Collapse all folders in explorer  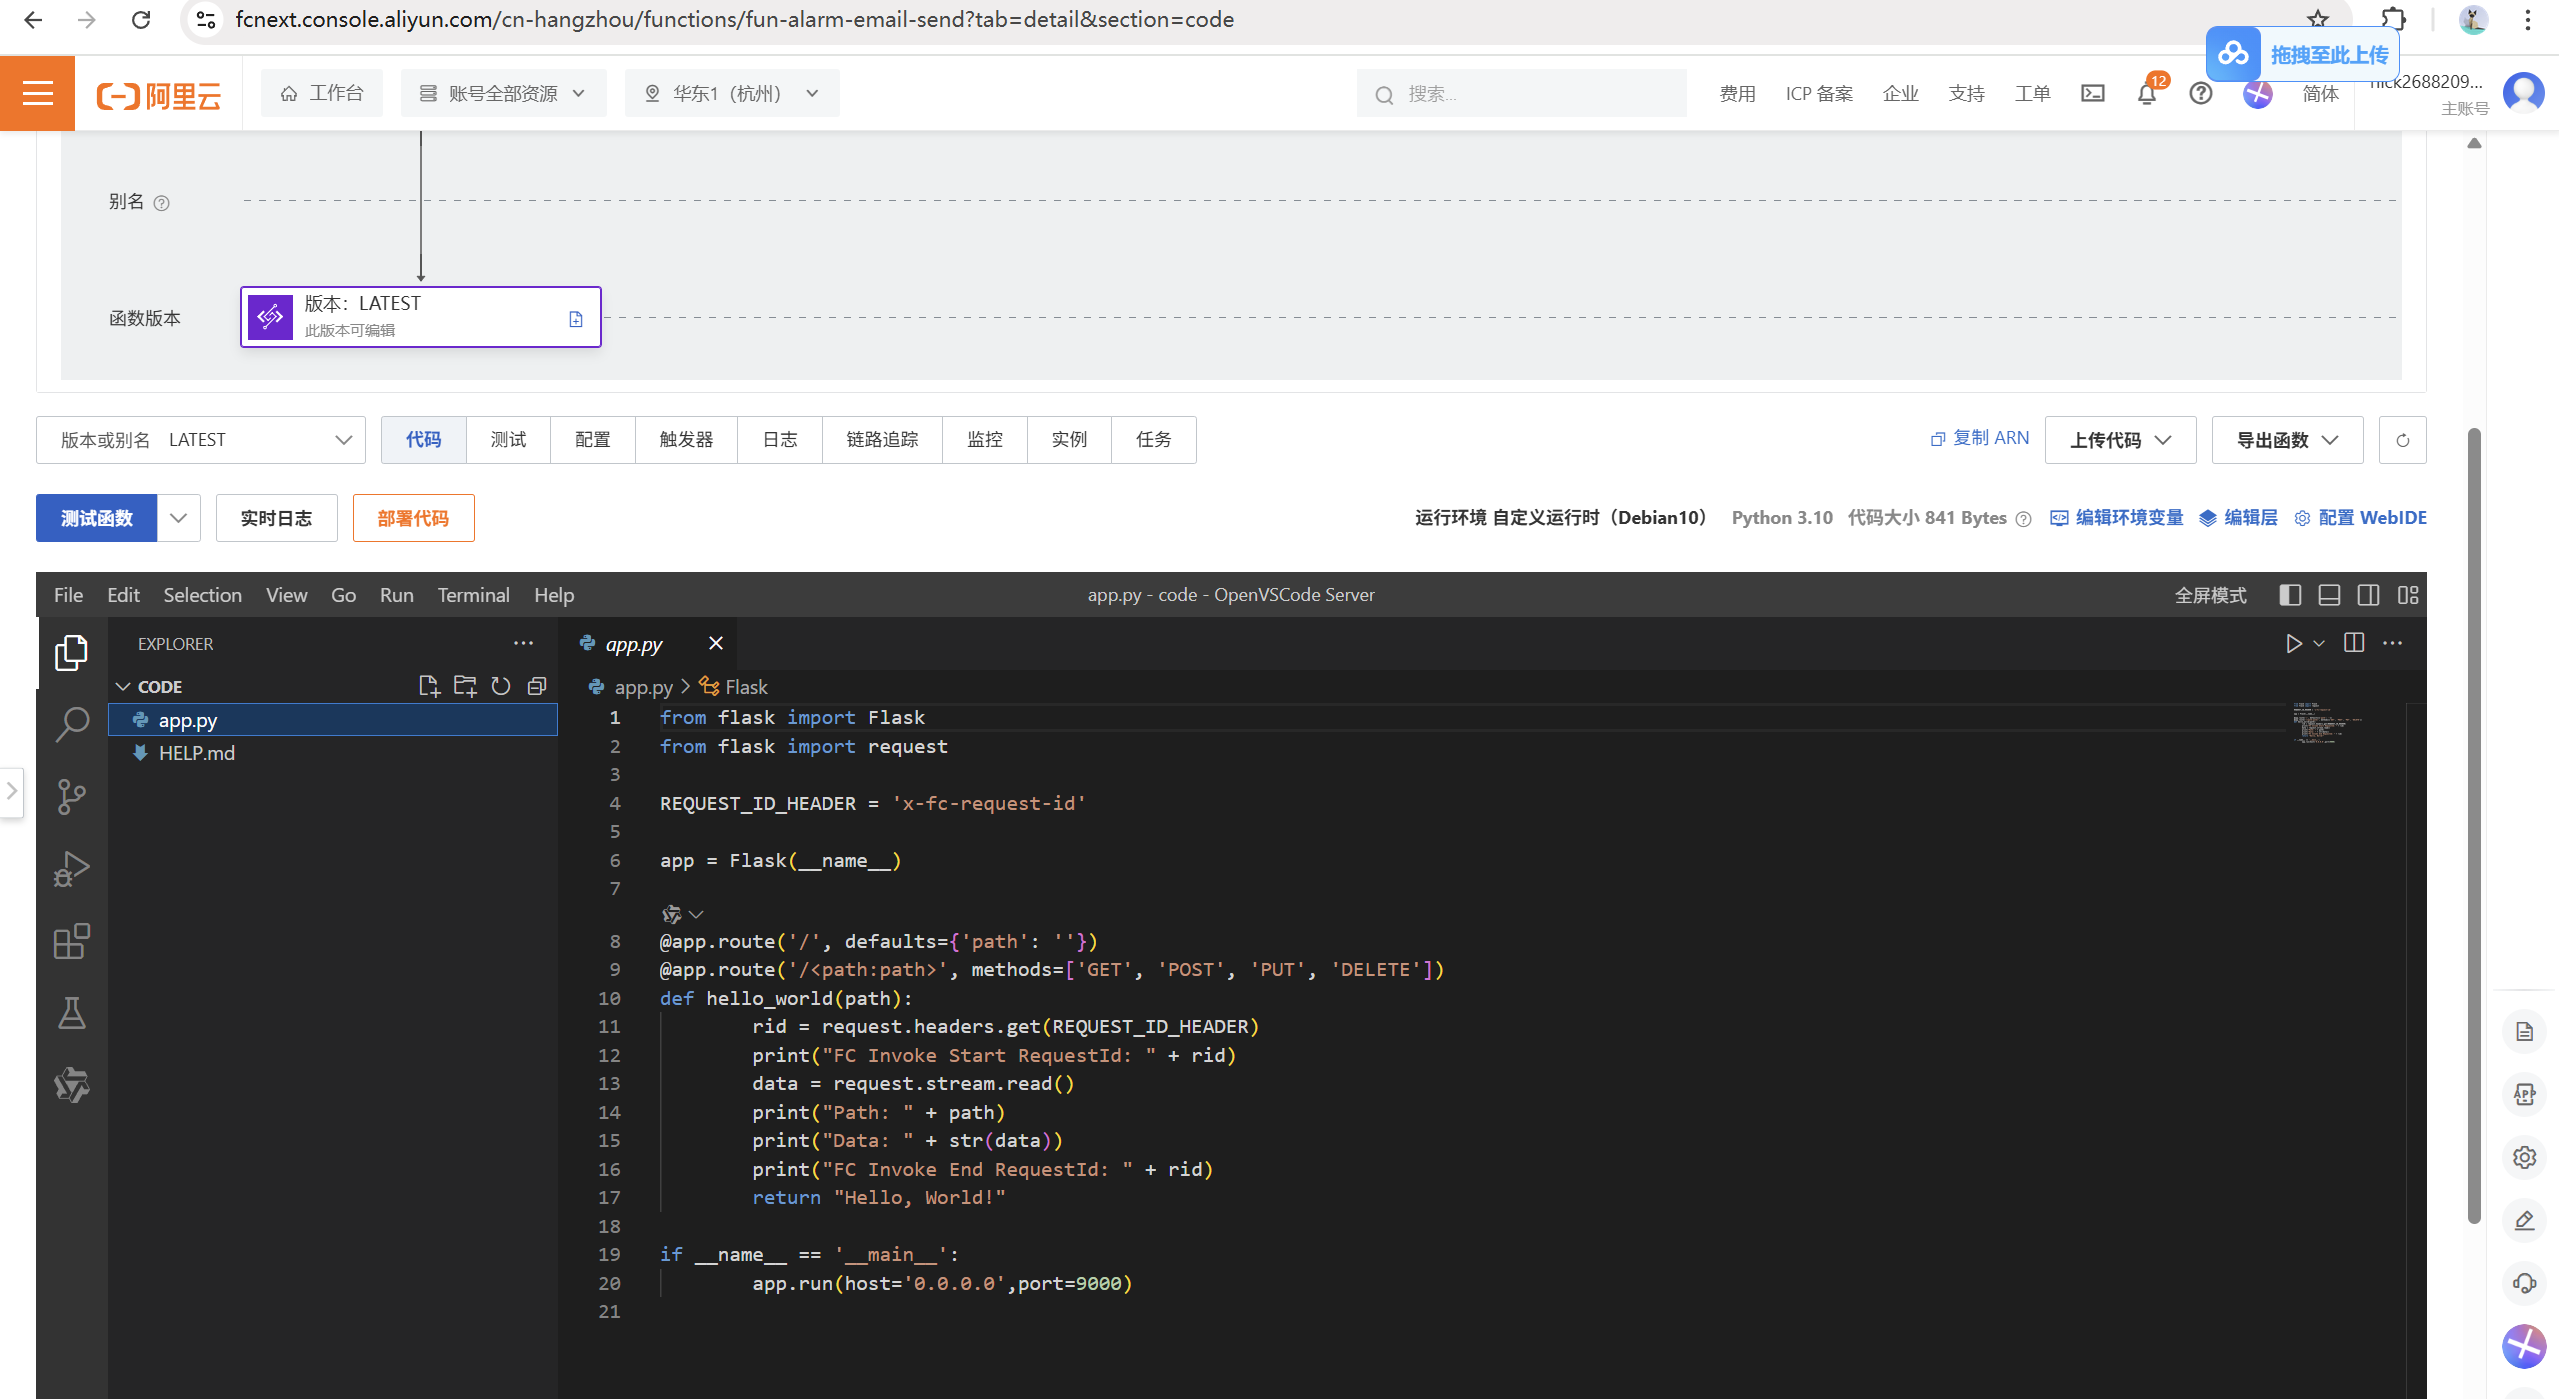click(537, 686)
